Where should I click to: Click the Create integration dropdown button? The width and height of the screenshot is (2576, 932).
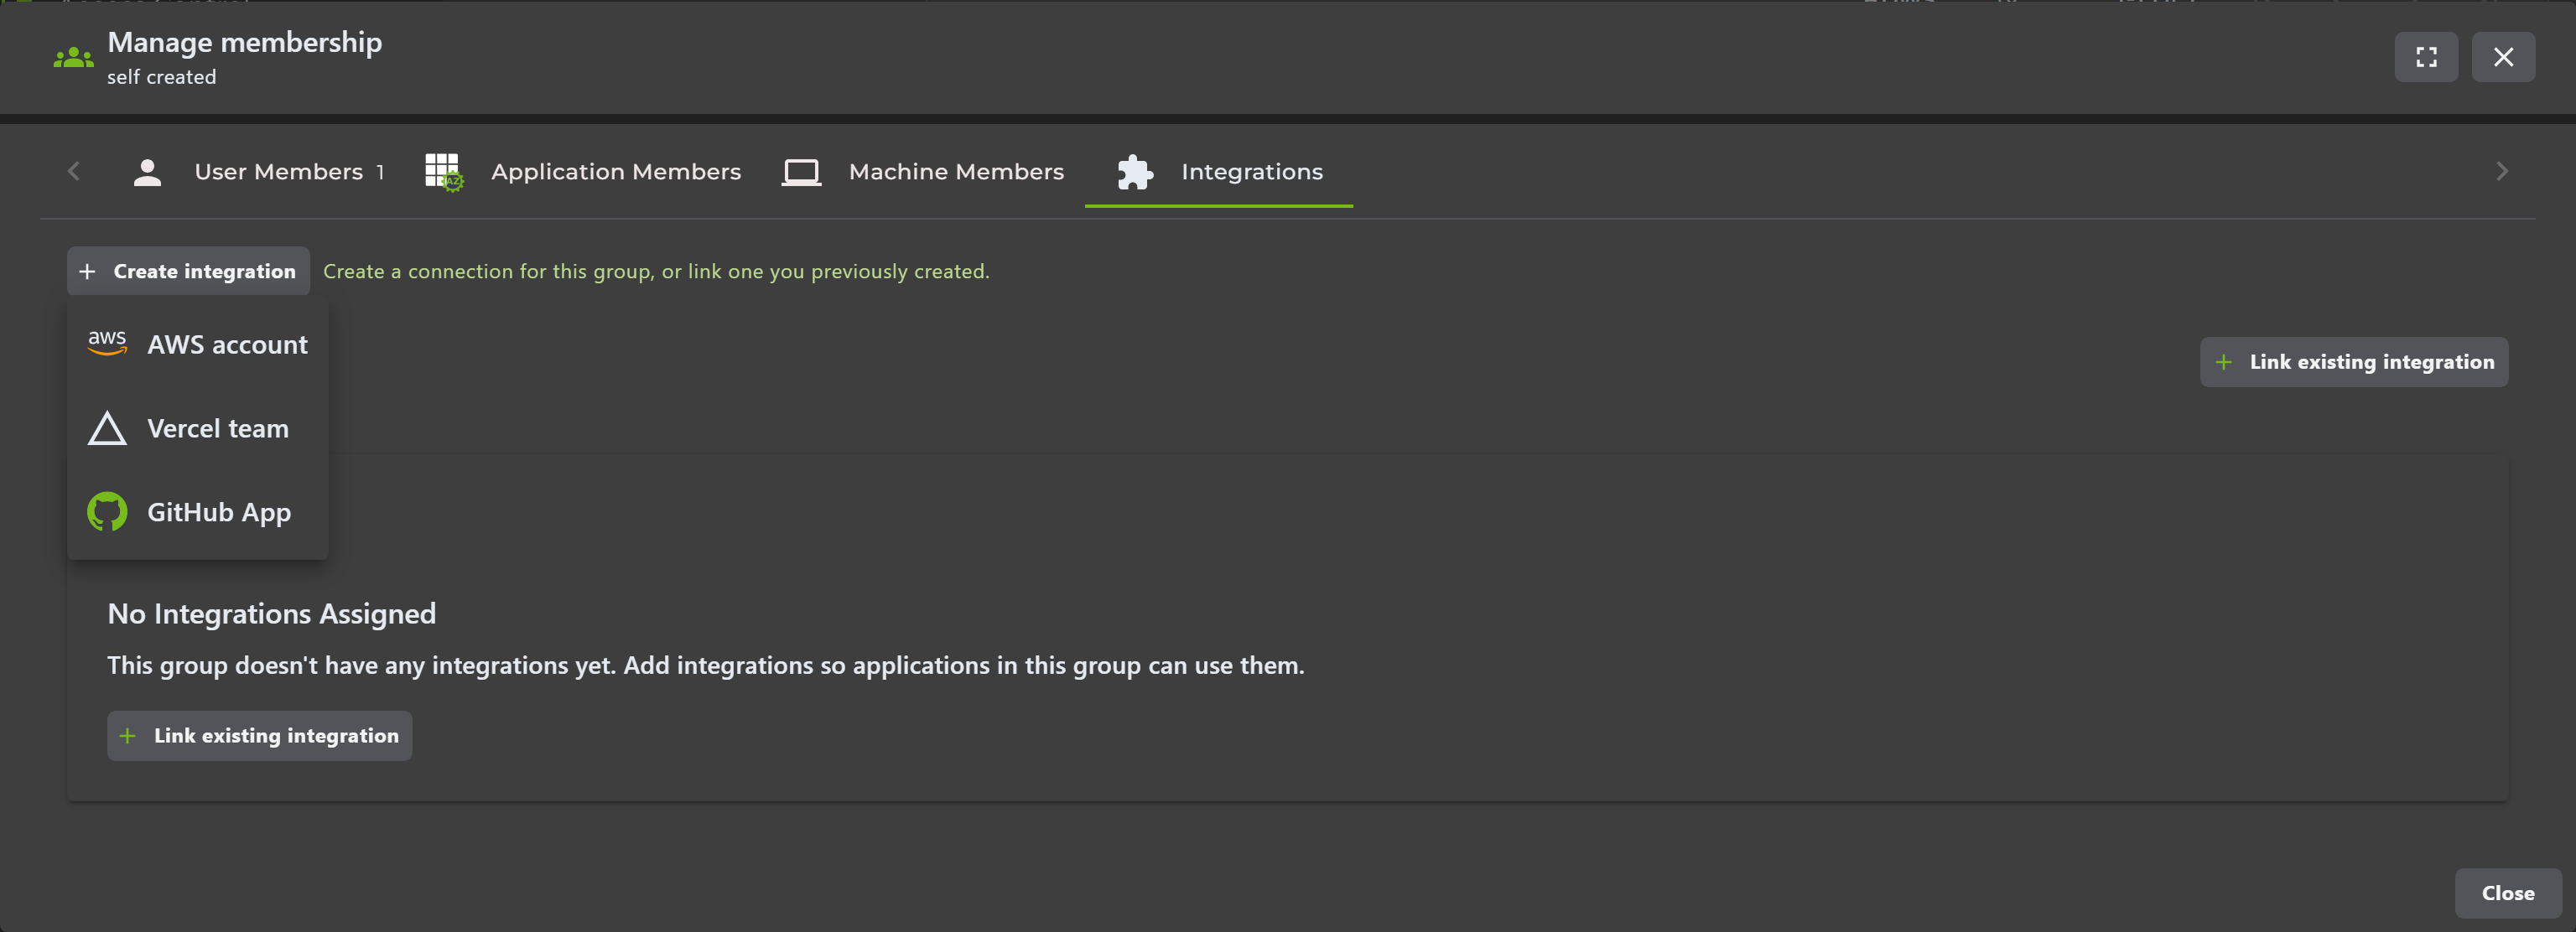(x=188, y=271)
